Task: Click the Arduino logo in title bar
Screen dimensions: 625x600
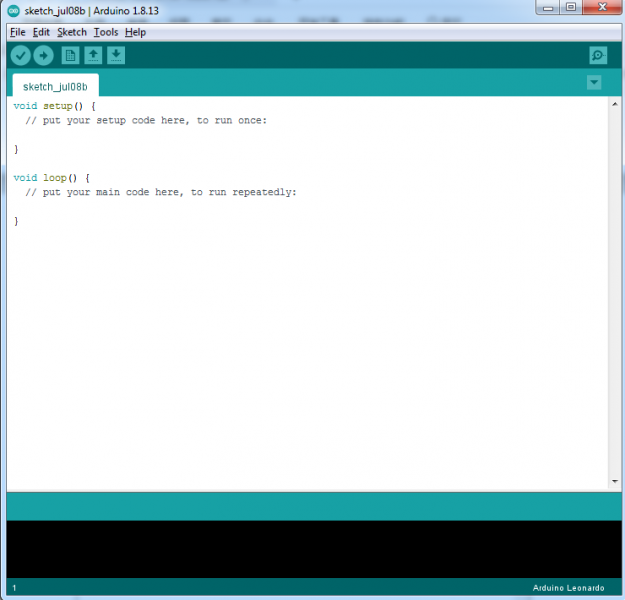Action: click(x=13, y=10)
